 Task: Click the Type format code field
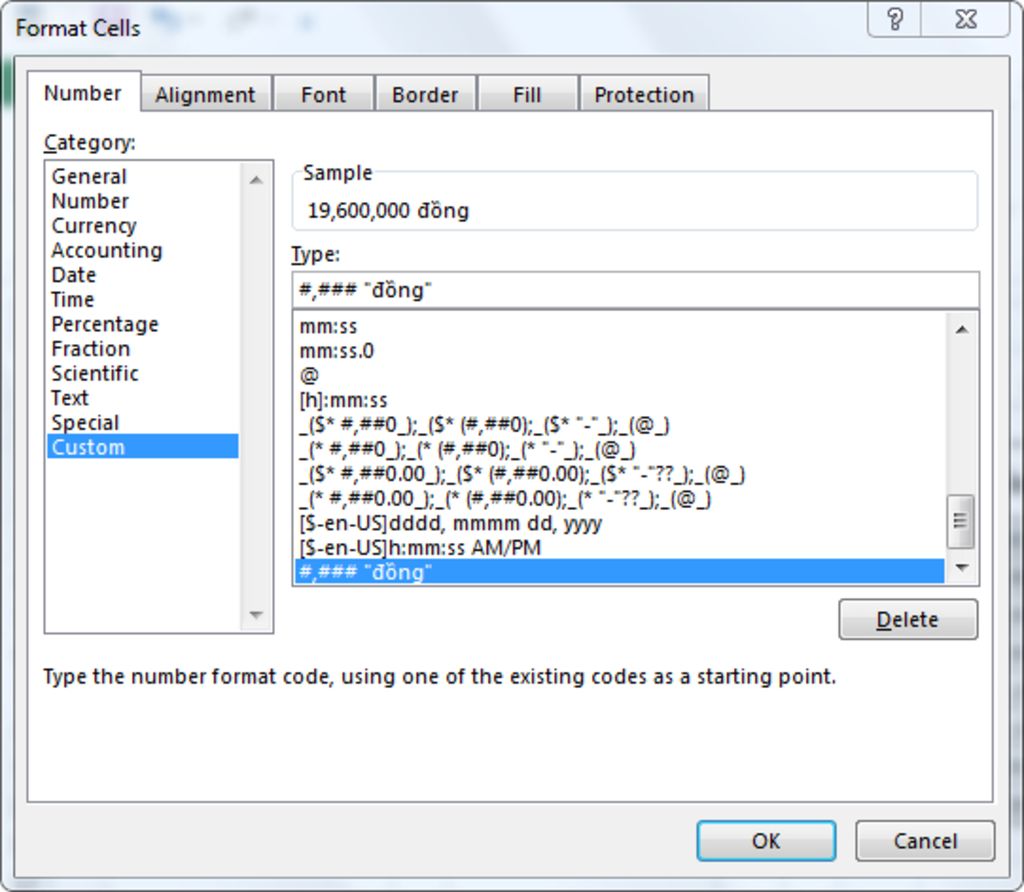[x=635, y=290]
